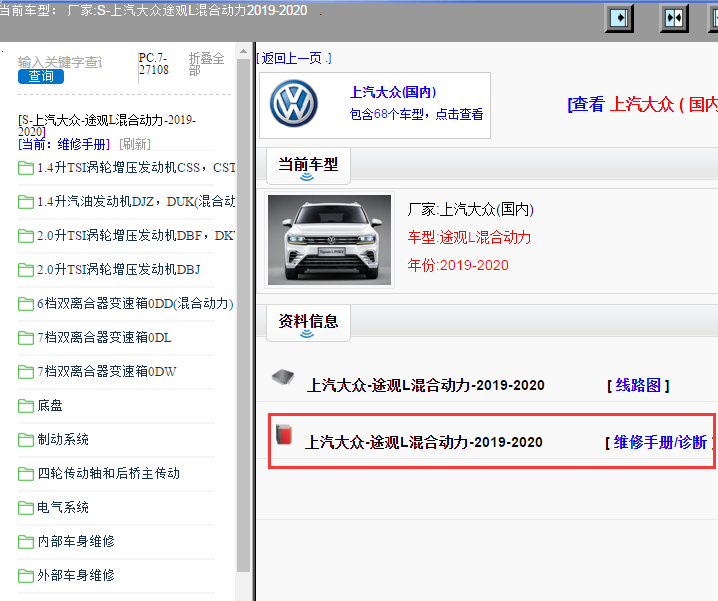Open folder icon for 6档双离合器变速箱0DD

coord(26,304)
